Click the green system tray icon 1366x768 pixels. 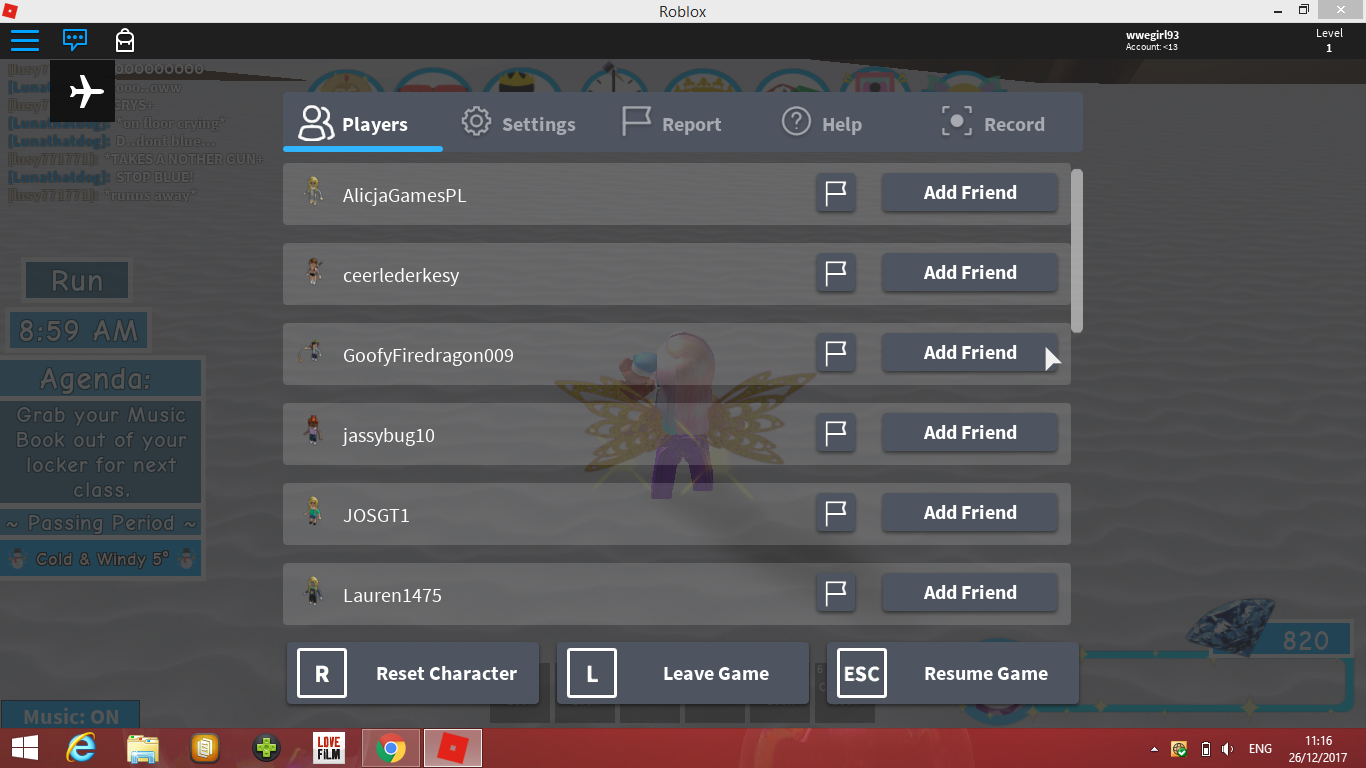1181,749
